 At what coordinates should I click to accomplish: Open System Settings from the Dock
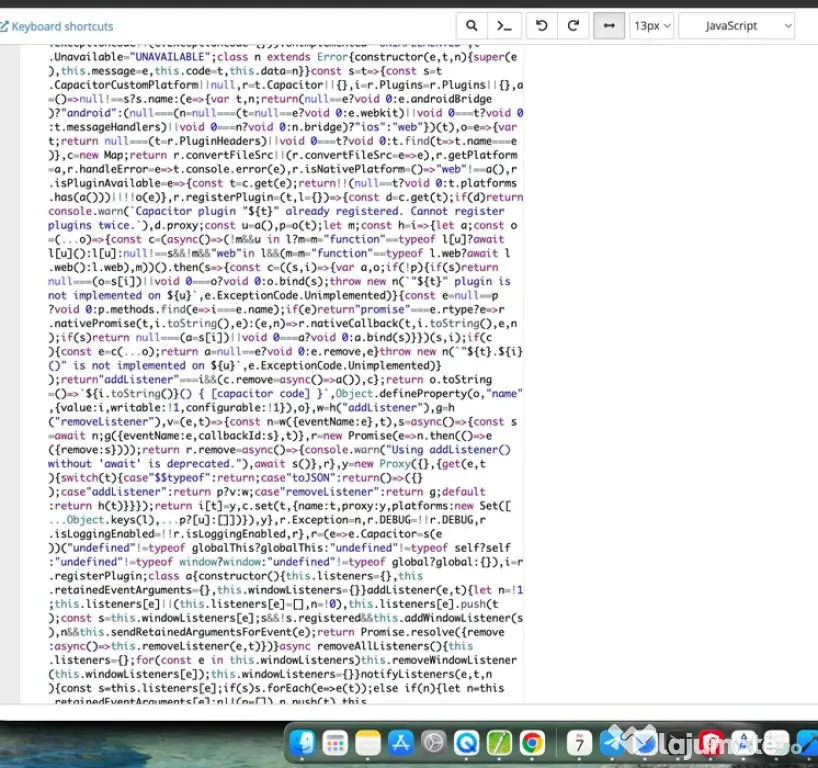pyautogui.click(x=434, y=743)
